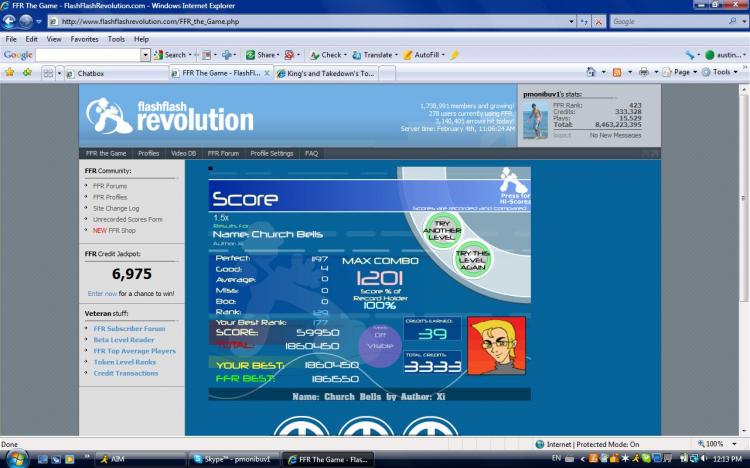
Task: Open the Tab List dropdown arrow
Action: click(59, 73)
